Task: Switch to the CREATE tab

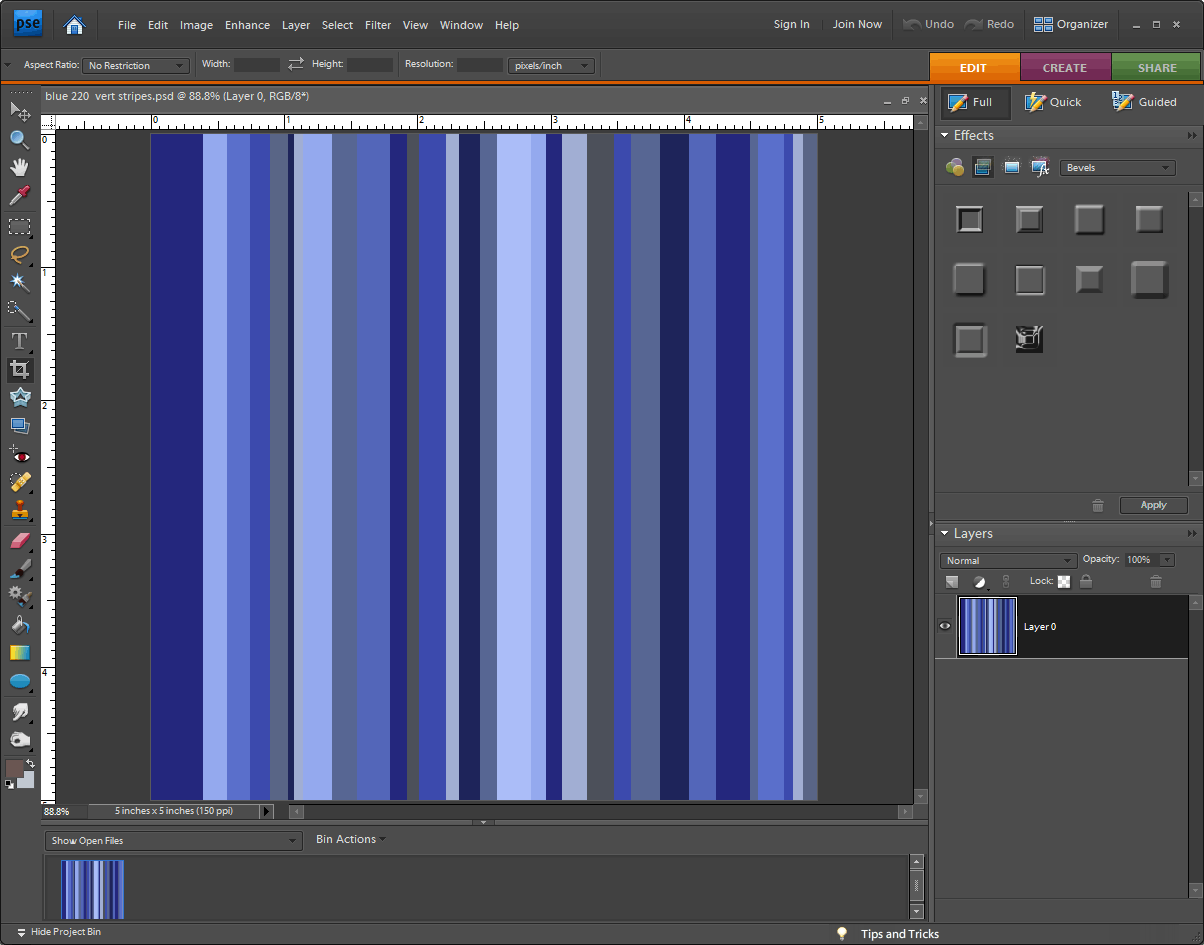Action: pos(1064,68)
